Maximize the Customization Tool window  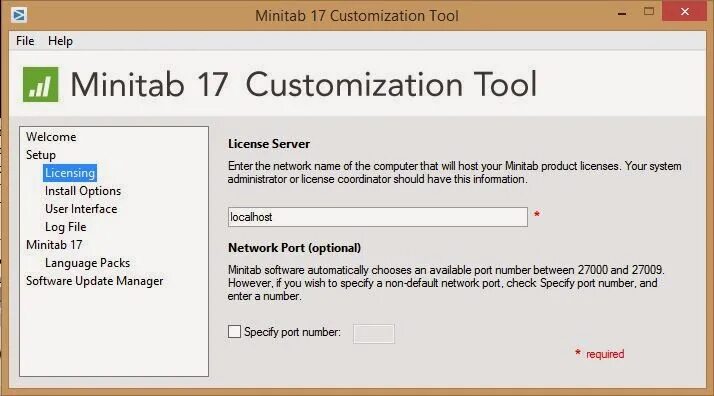pyautogui.click(x=649, y=12)
